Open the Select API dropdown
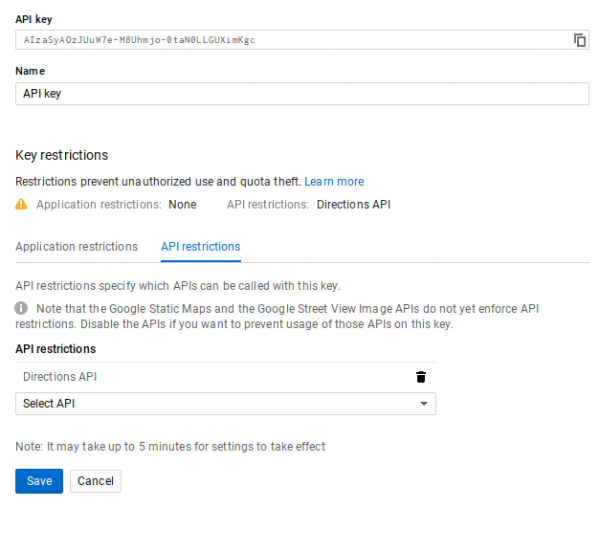The height and width of the screenshot is (552, 600). [x=225, y=403]
